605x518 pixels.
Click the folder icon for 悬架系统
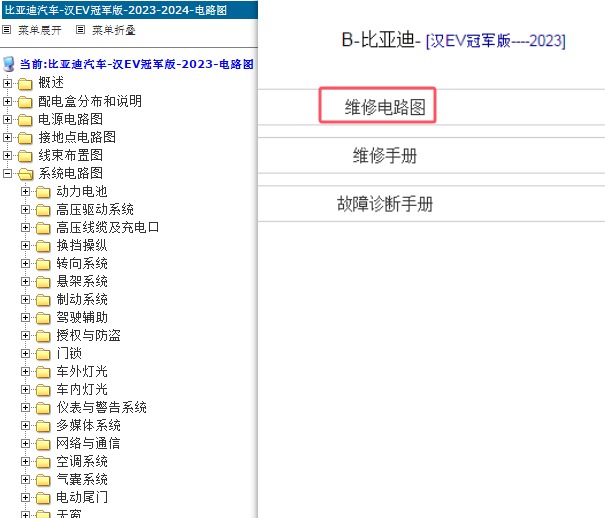click(43, 282)
